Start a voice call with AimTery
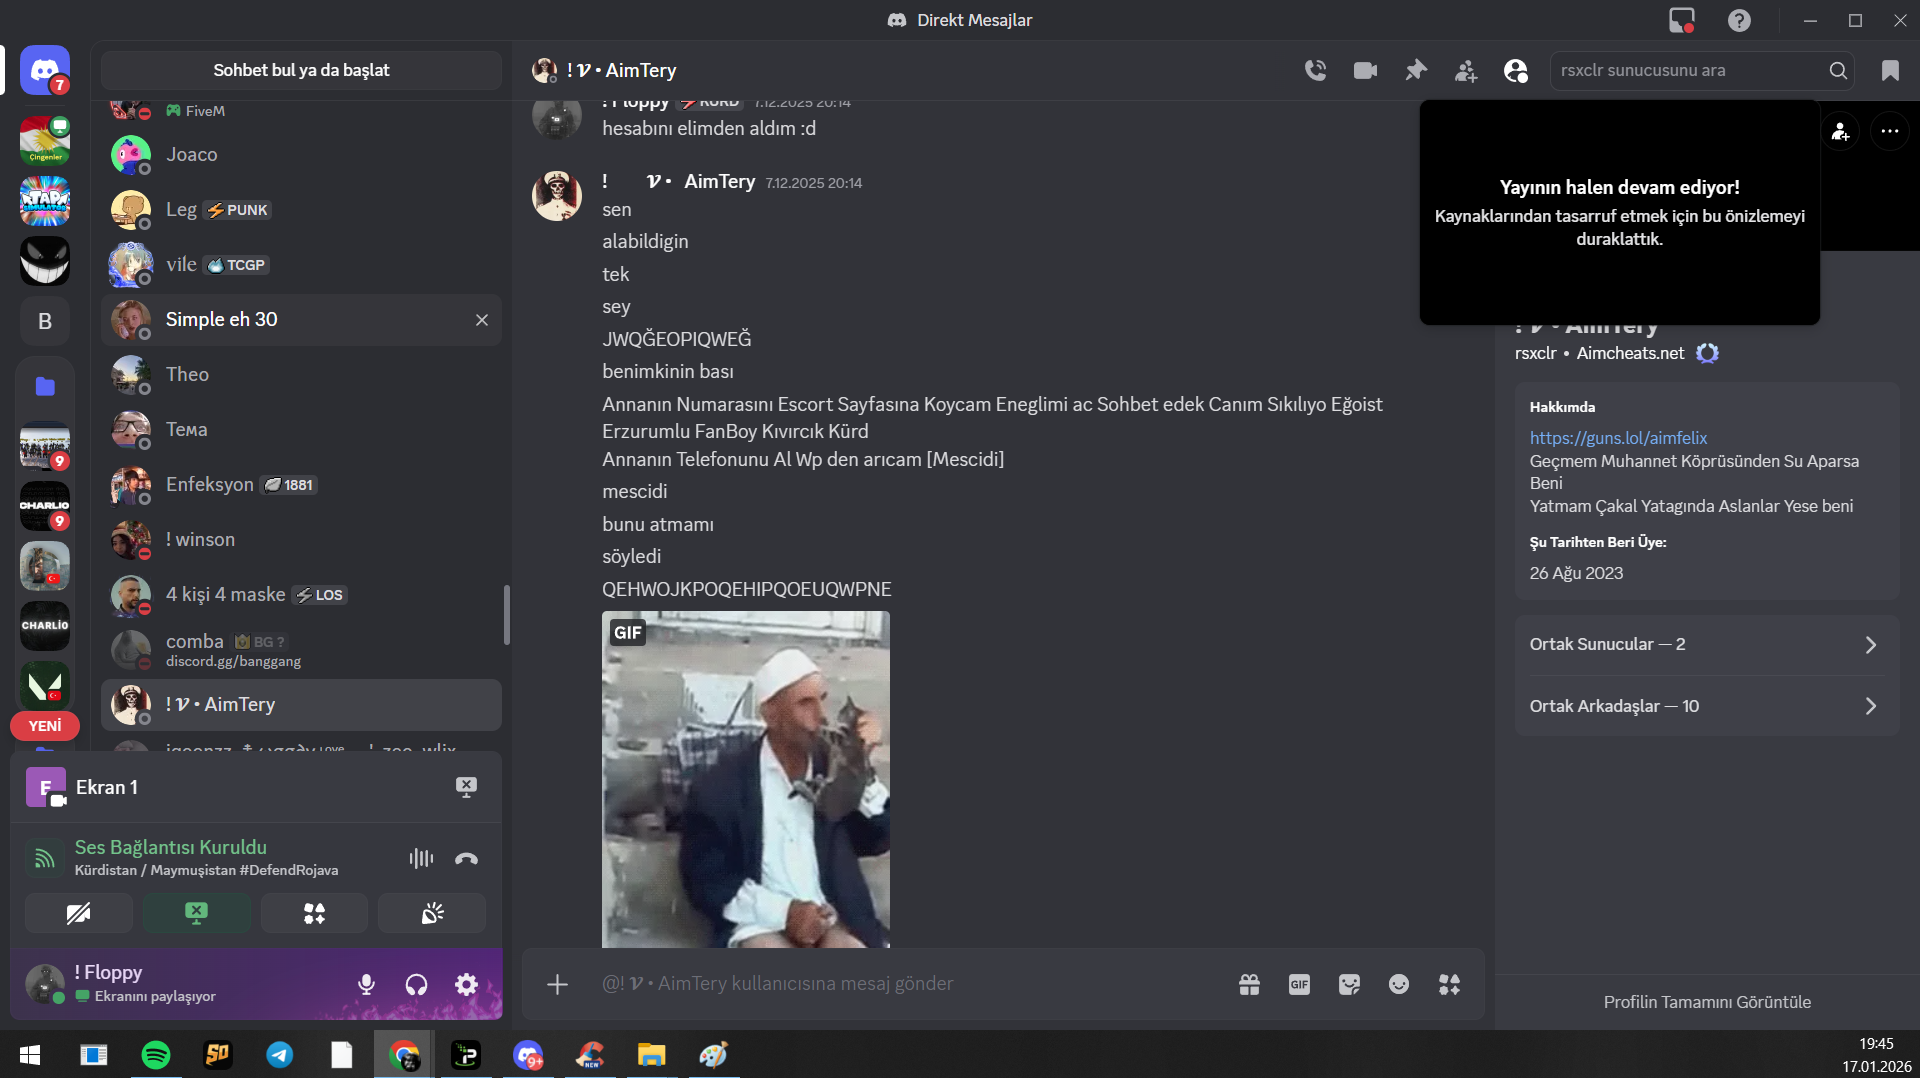Image resolution: width=1920 pixels, height=1078 pixels. pyautogui.click(x=1315, y=70)
